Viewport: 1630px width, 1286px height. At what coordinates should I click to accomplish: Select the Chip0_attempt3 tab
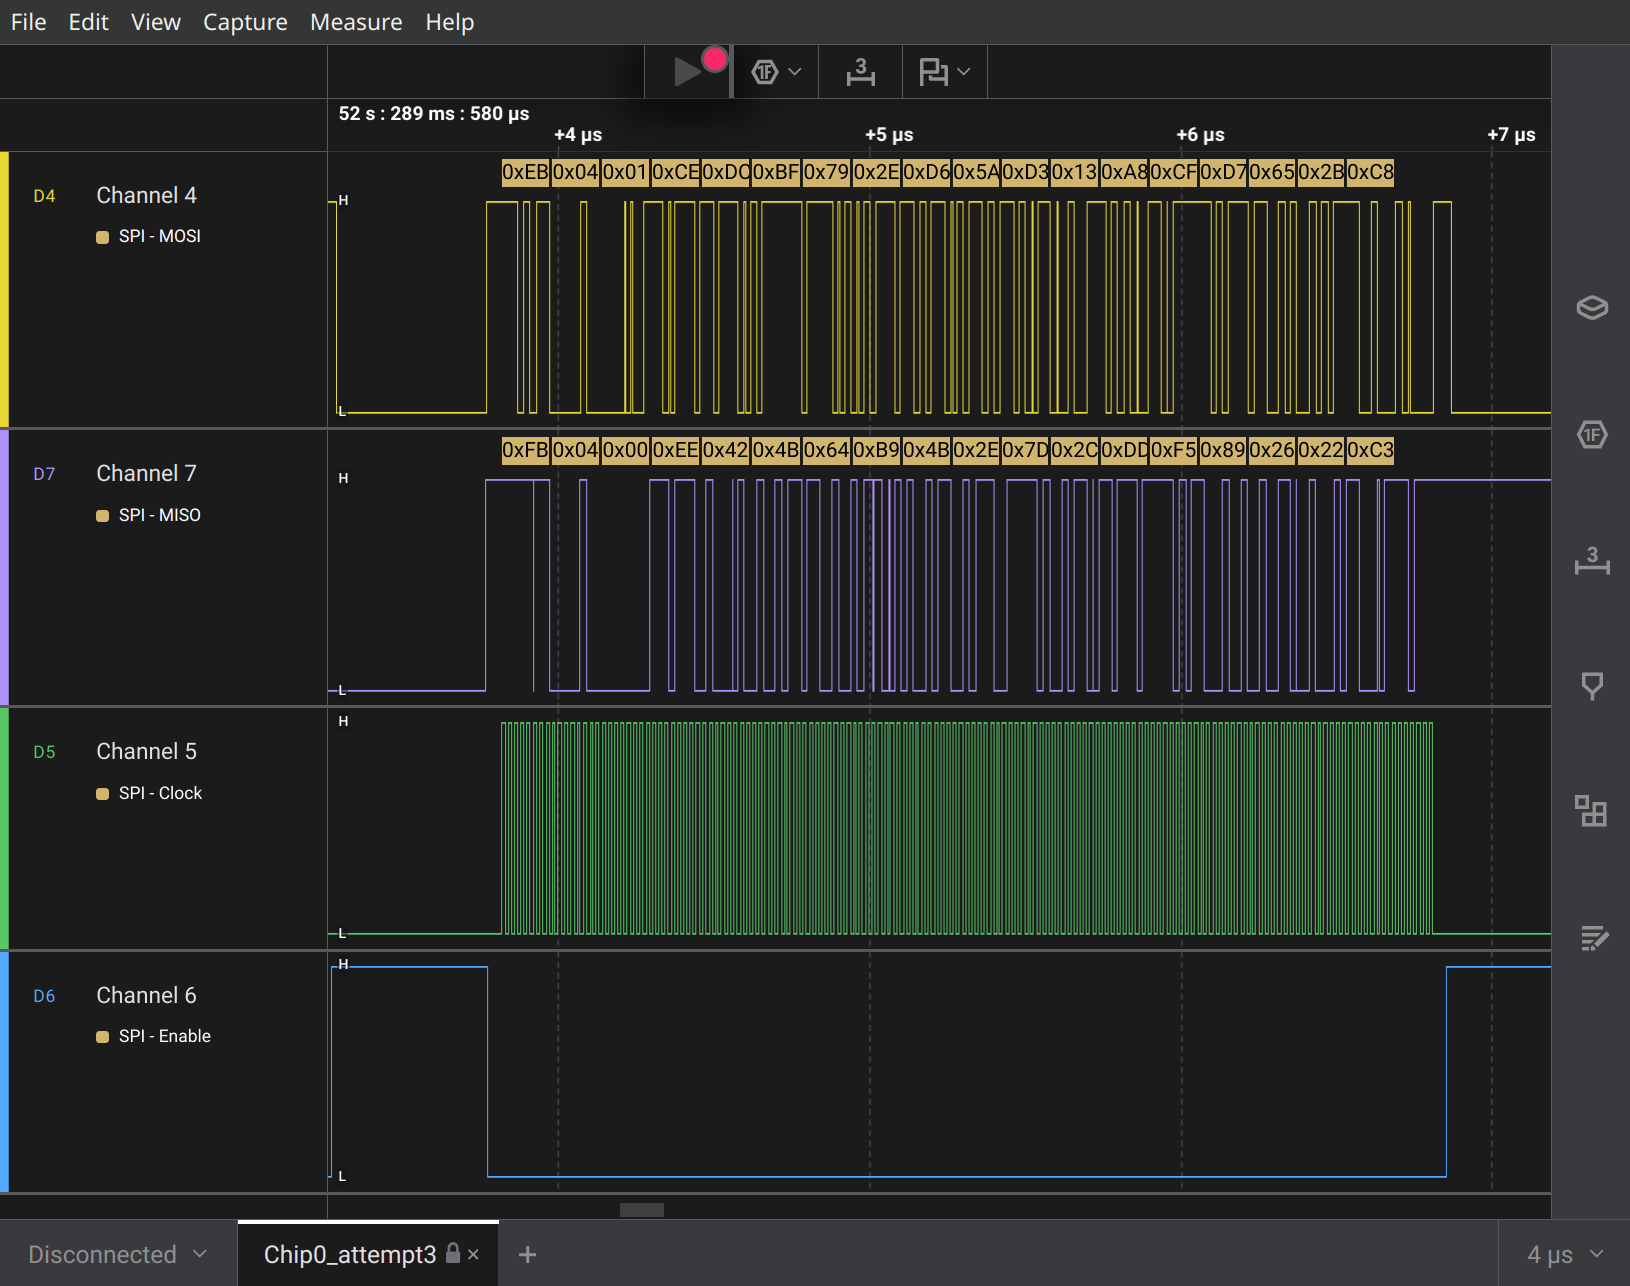pyautogui.click(x=350, y=1253)
